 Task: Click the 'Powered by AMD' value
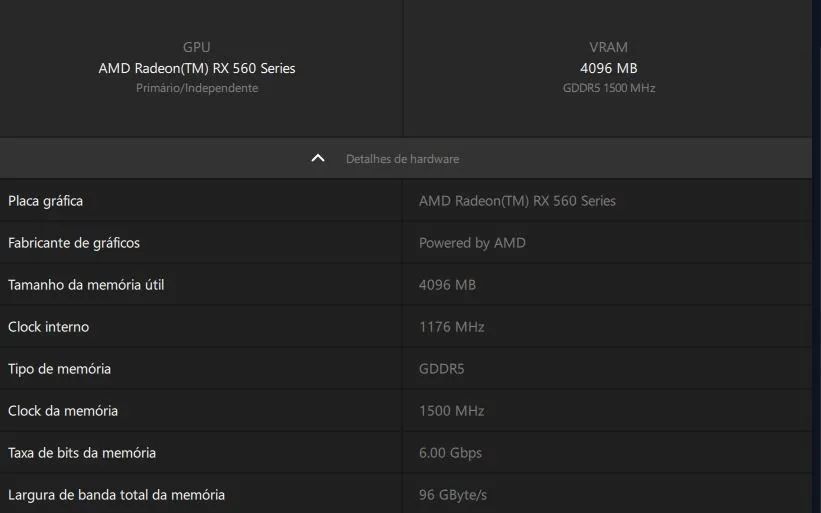click(472, 243)
